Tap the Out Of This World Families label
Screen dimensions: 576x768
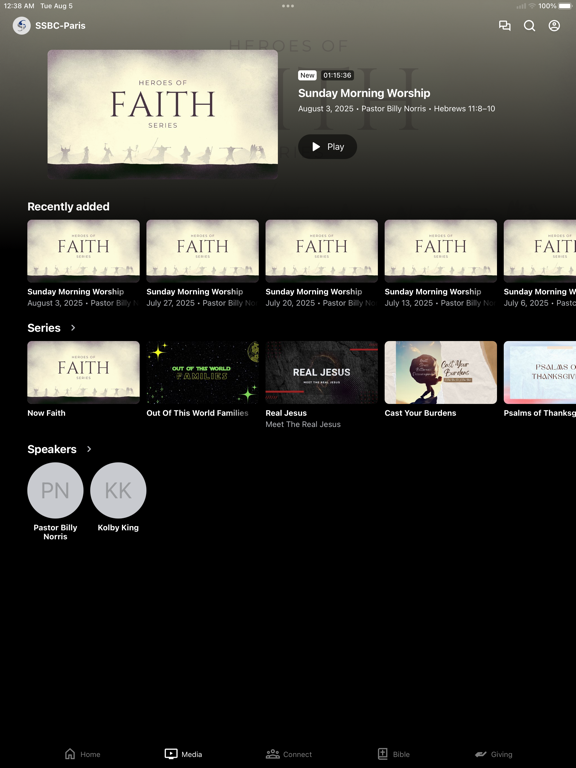click(197, 413)
